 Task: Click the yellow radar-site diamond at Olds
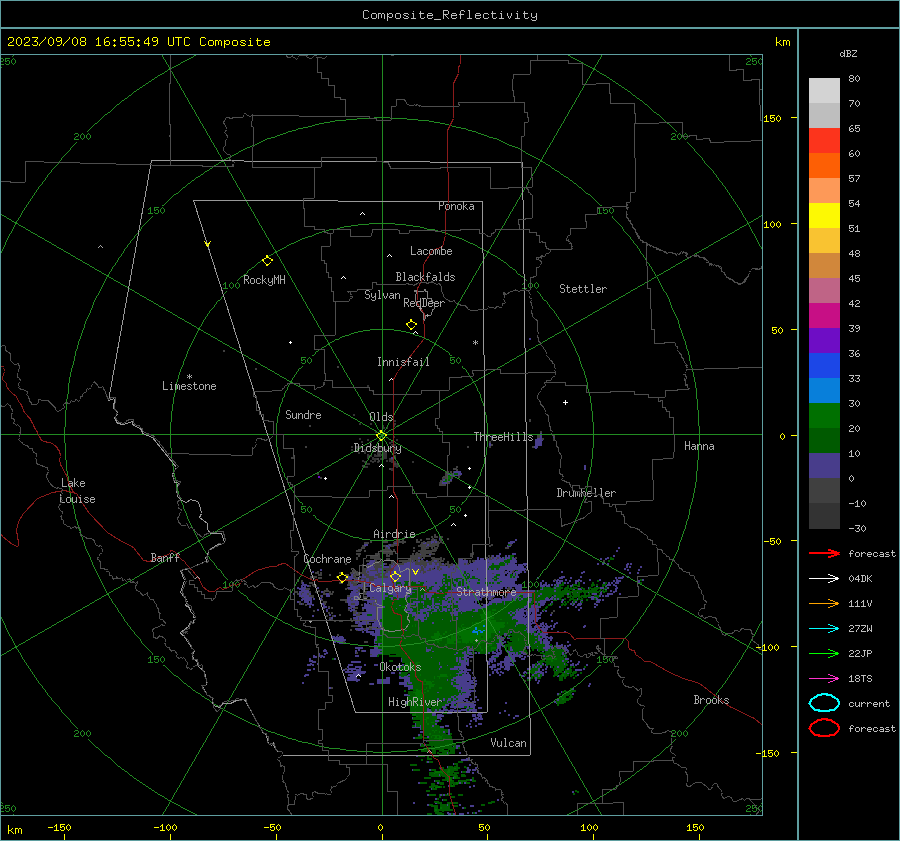[381, 435]
